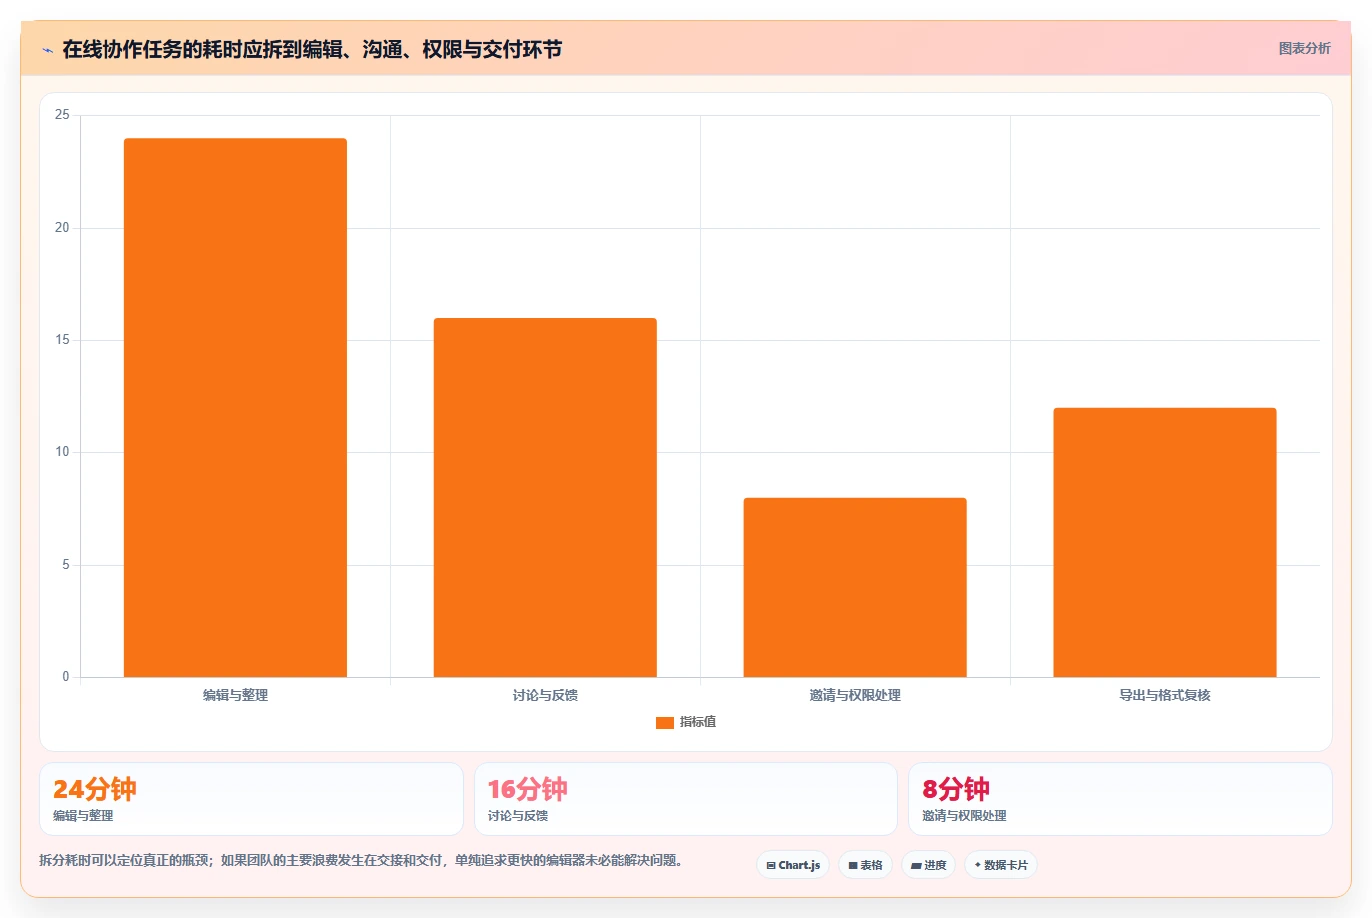Click the 表格 tag chip
The height and width of the screenshot is (918, 1372).
coord(865,865)
